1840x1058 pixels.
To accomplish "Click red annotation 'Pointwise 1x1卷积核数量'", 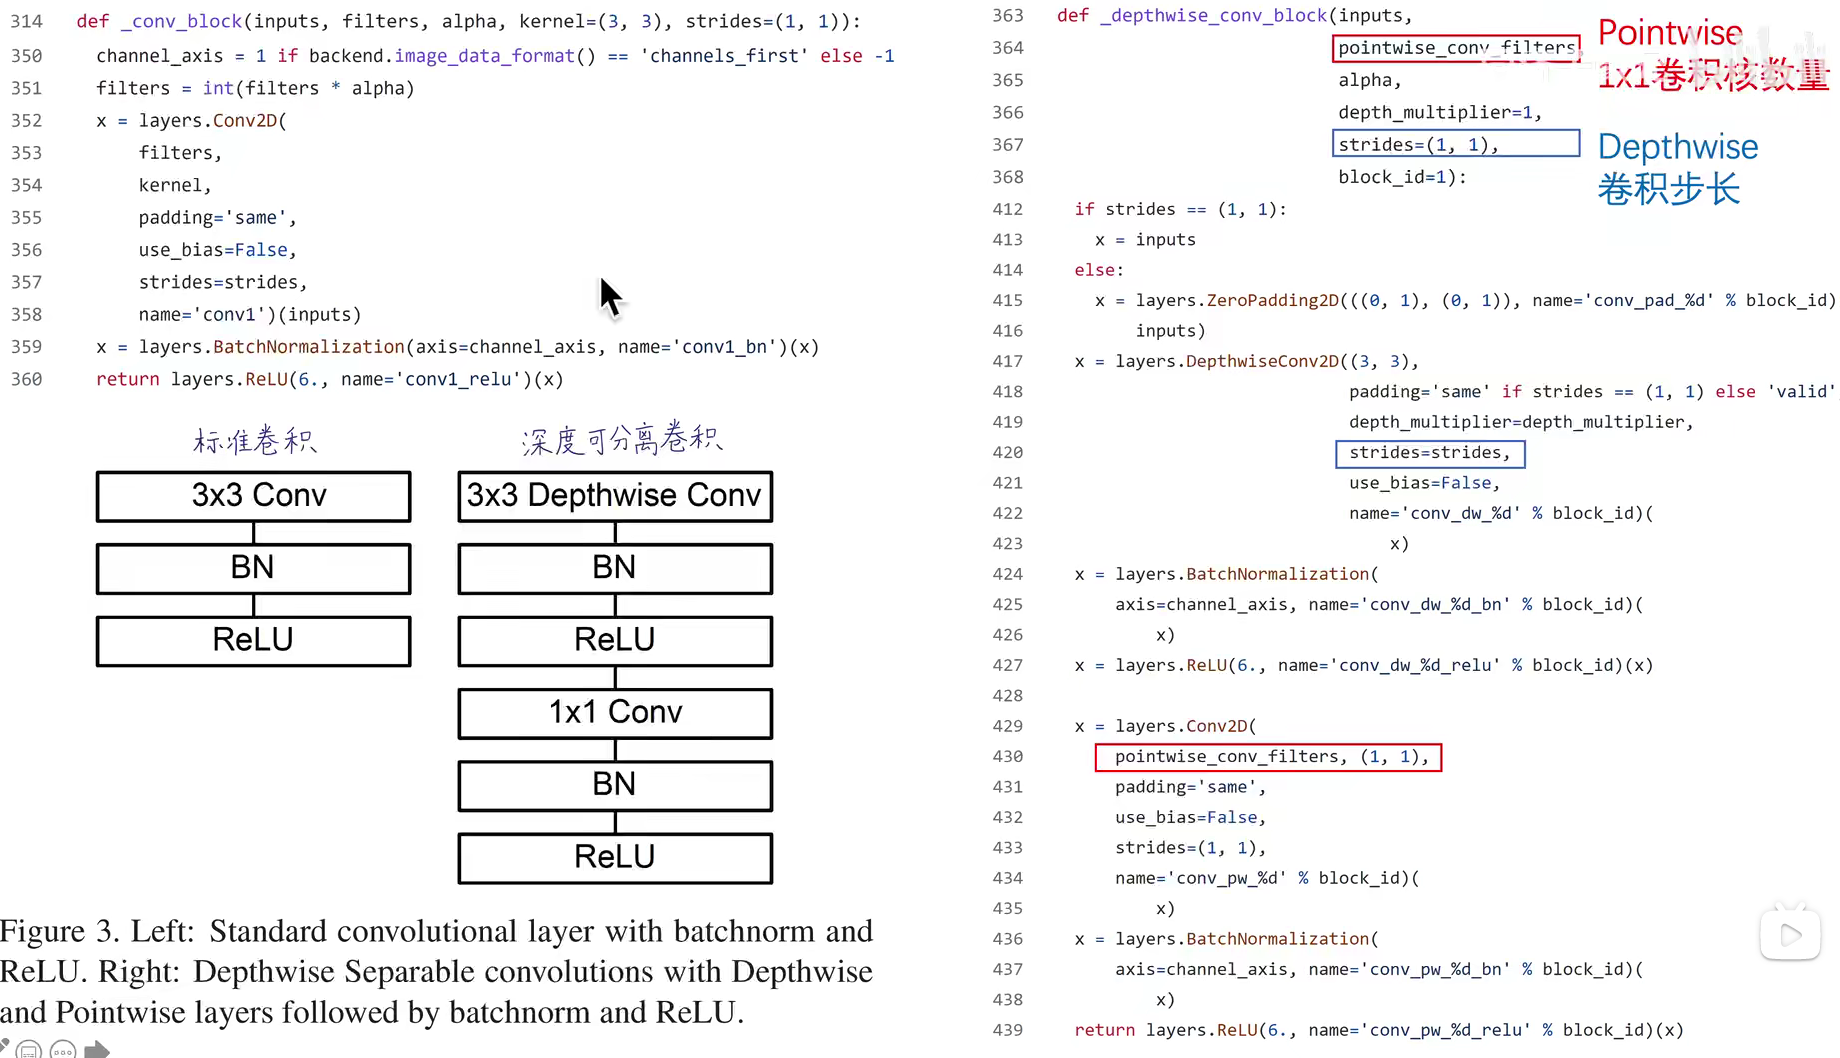I will (1713, 54).
